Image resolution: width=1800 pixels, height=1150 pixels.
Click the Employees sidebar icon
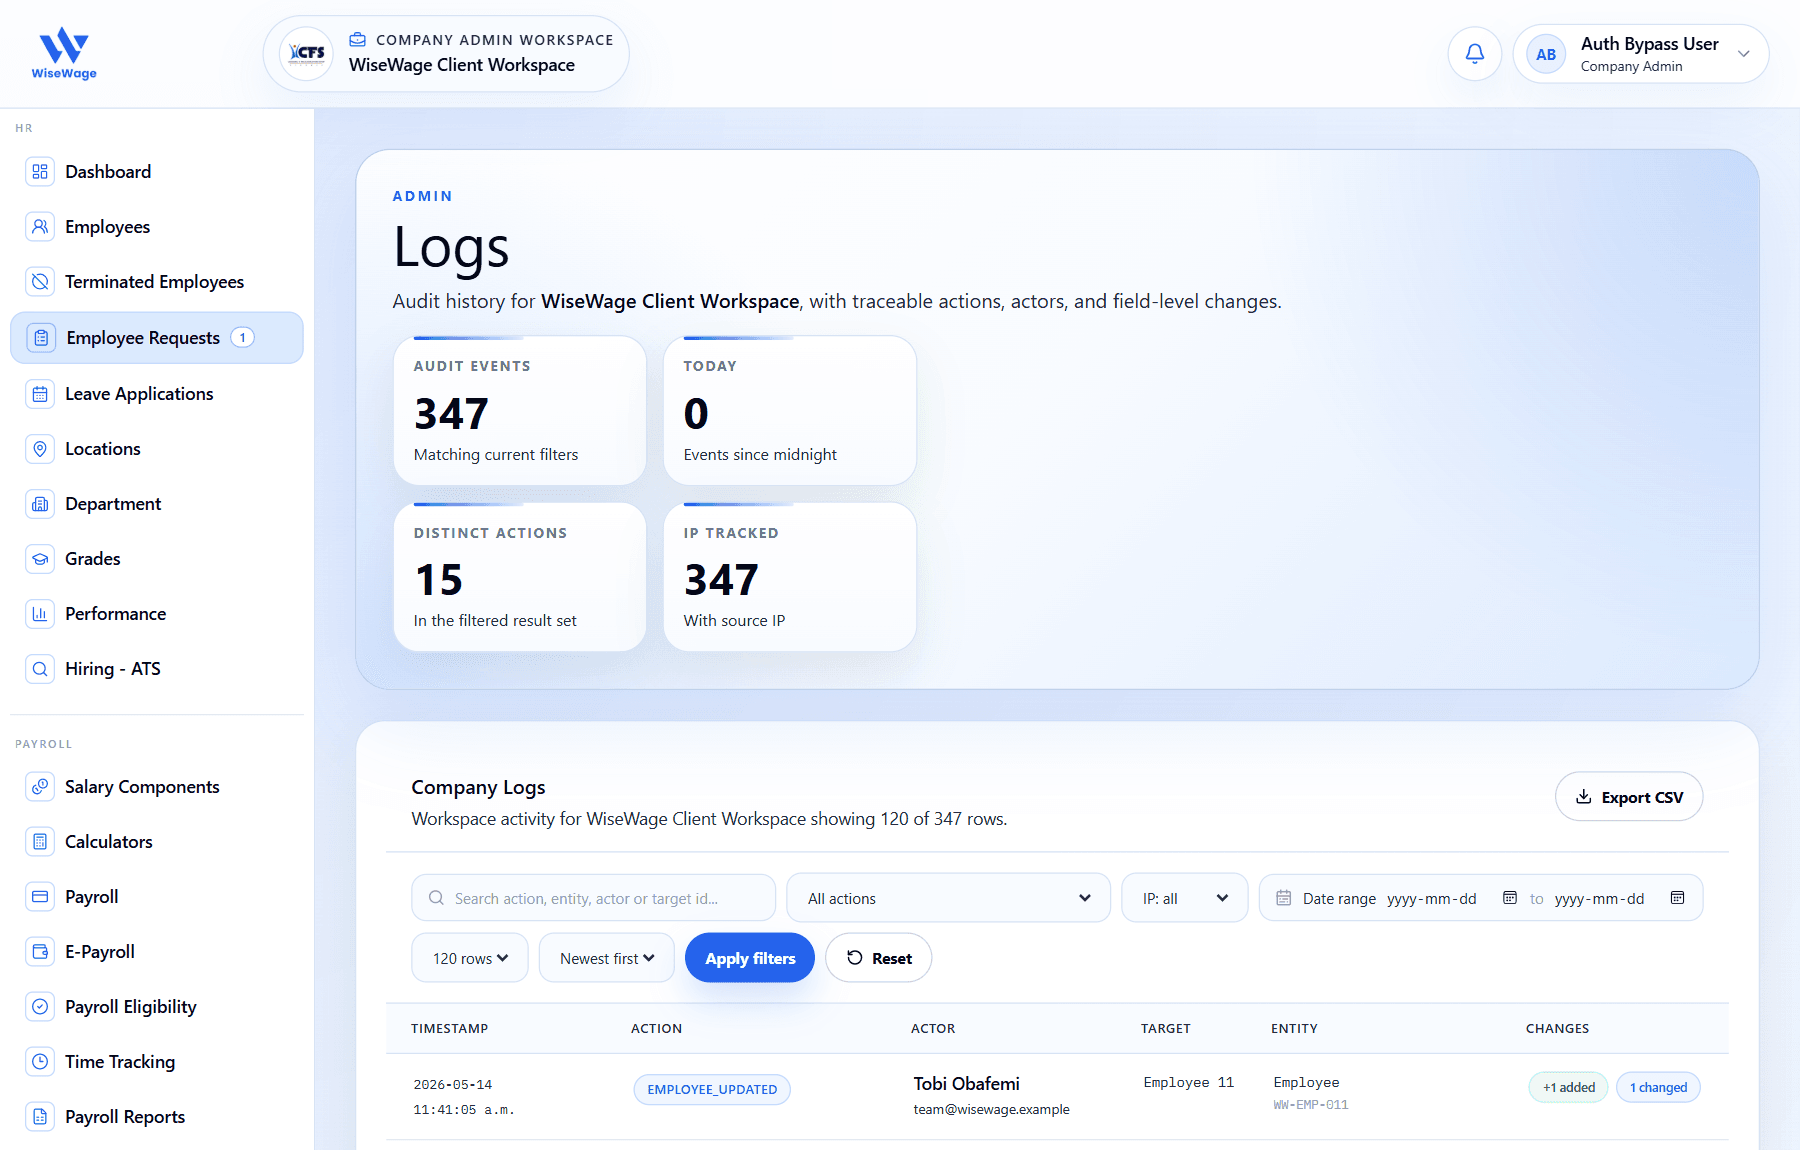click(x=40, y=227)
